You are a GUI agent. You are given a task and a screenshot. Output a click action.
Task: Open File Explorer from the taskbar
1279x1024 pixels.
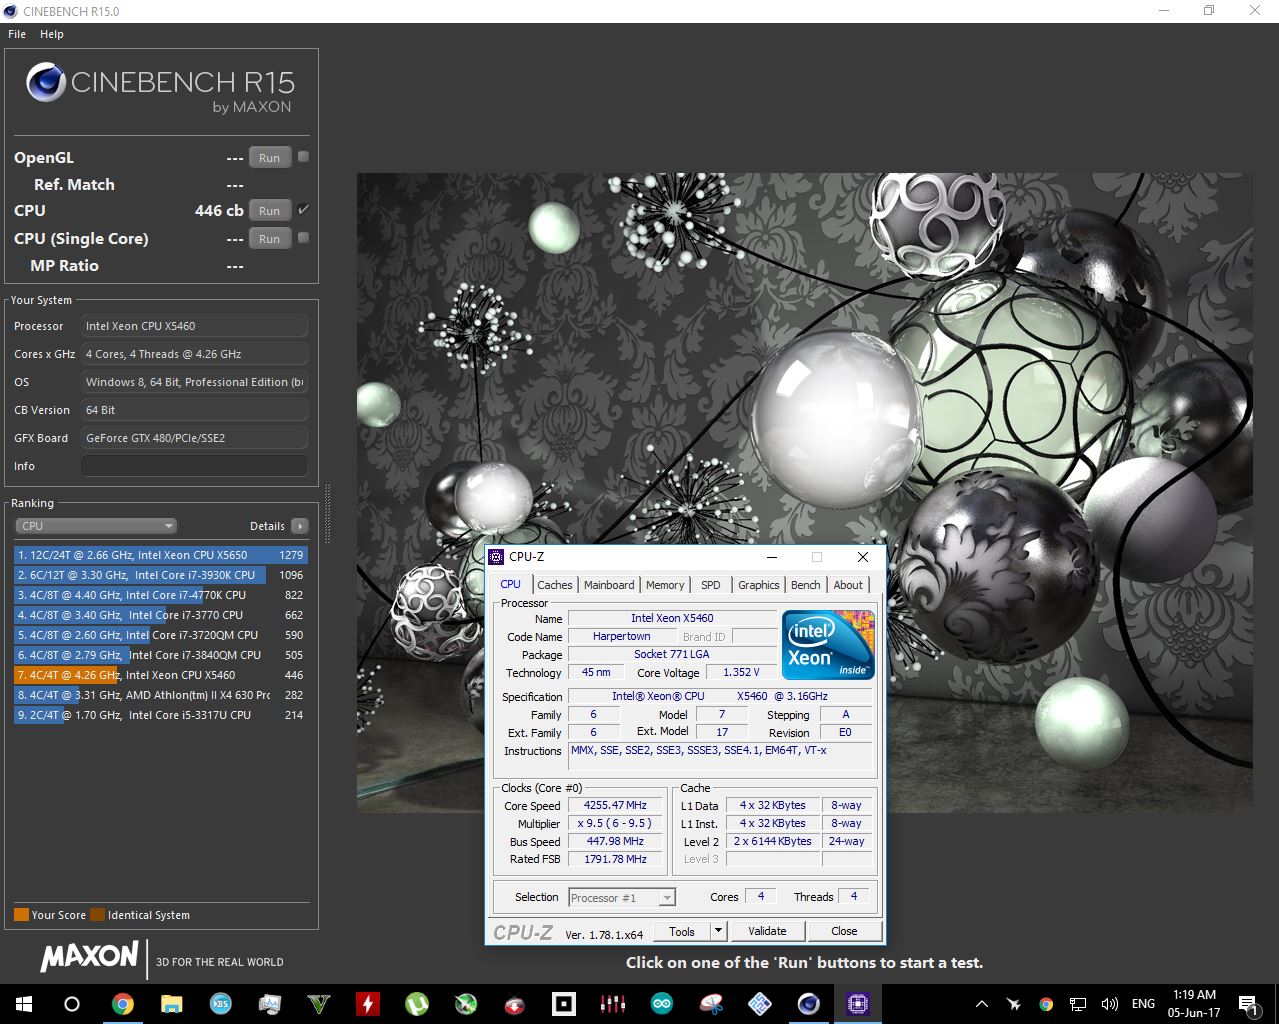[x=171, y=1004]
